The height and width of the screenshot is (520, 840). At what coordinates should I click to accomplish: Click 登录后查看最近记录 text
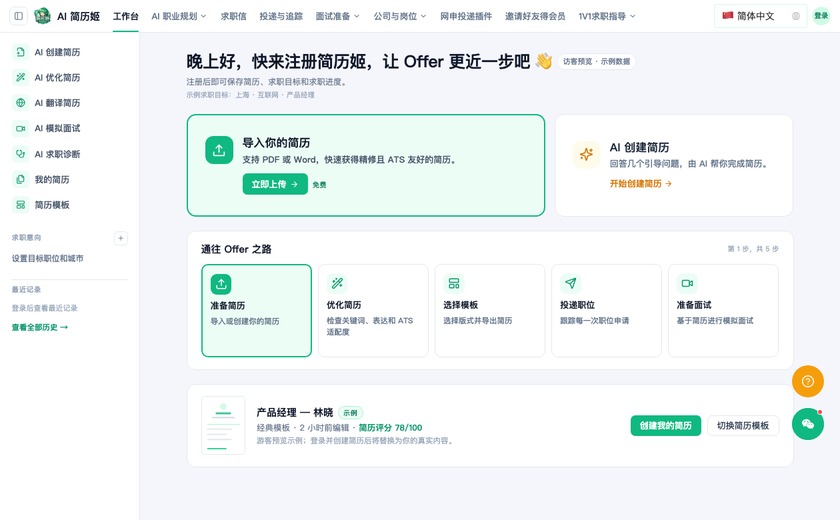point(44,308)
